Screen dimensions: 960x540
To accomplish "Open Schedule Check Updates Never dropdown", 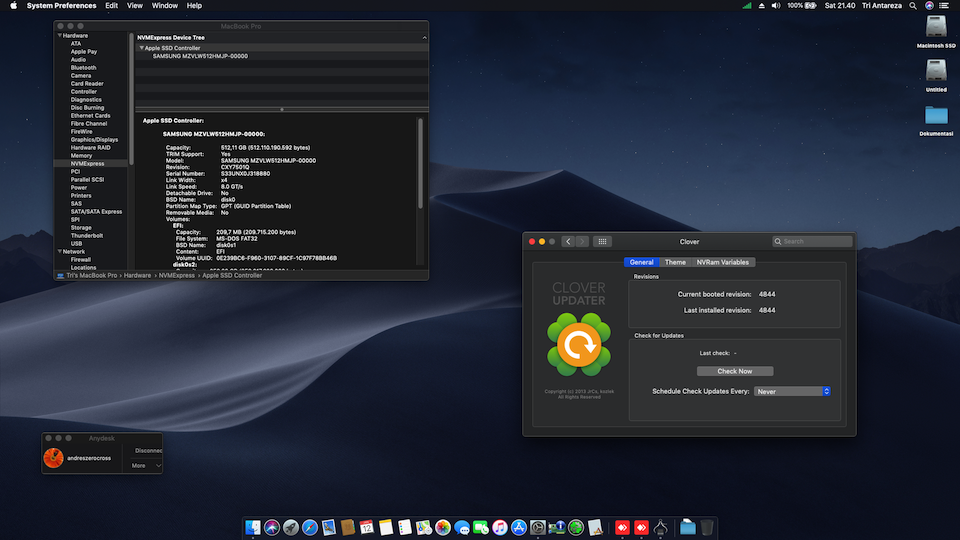I will point(792,391).
